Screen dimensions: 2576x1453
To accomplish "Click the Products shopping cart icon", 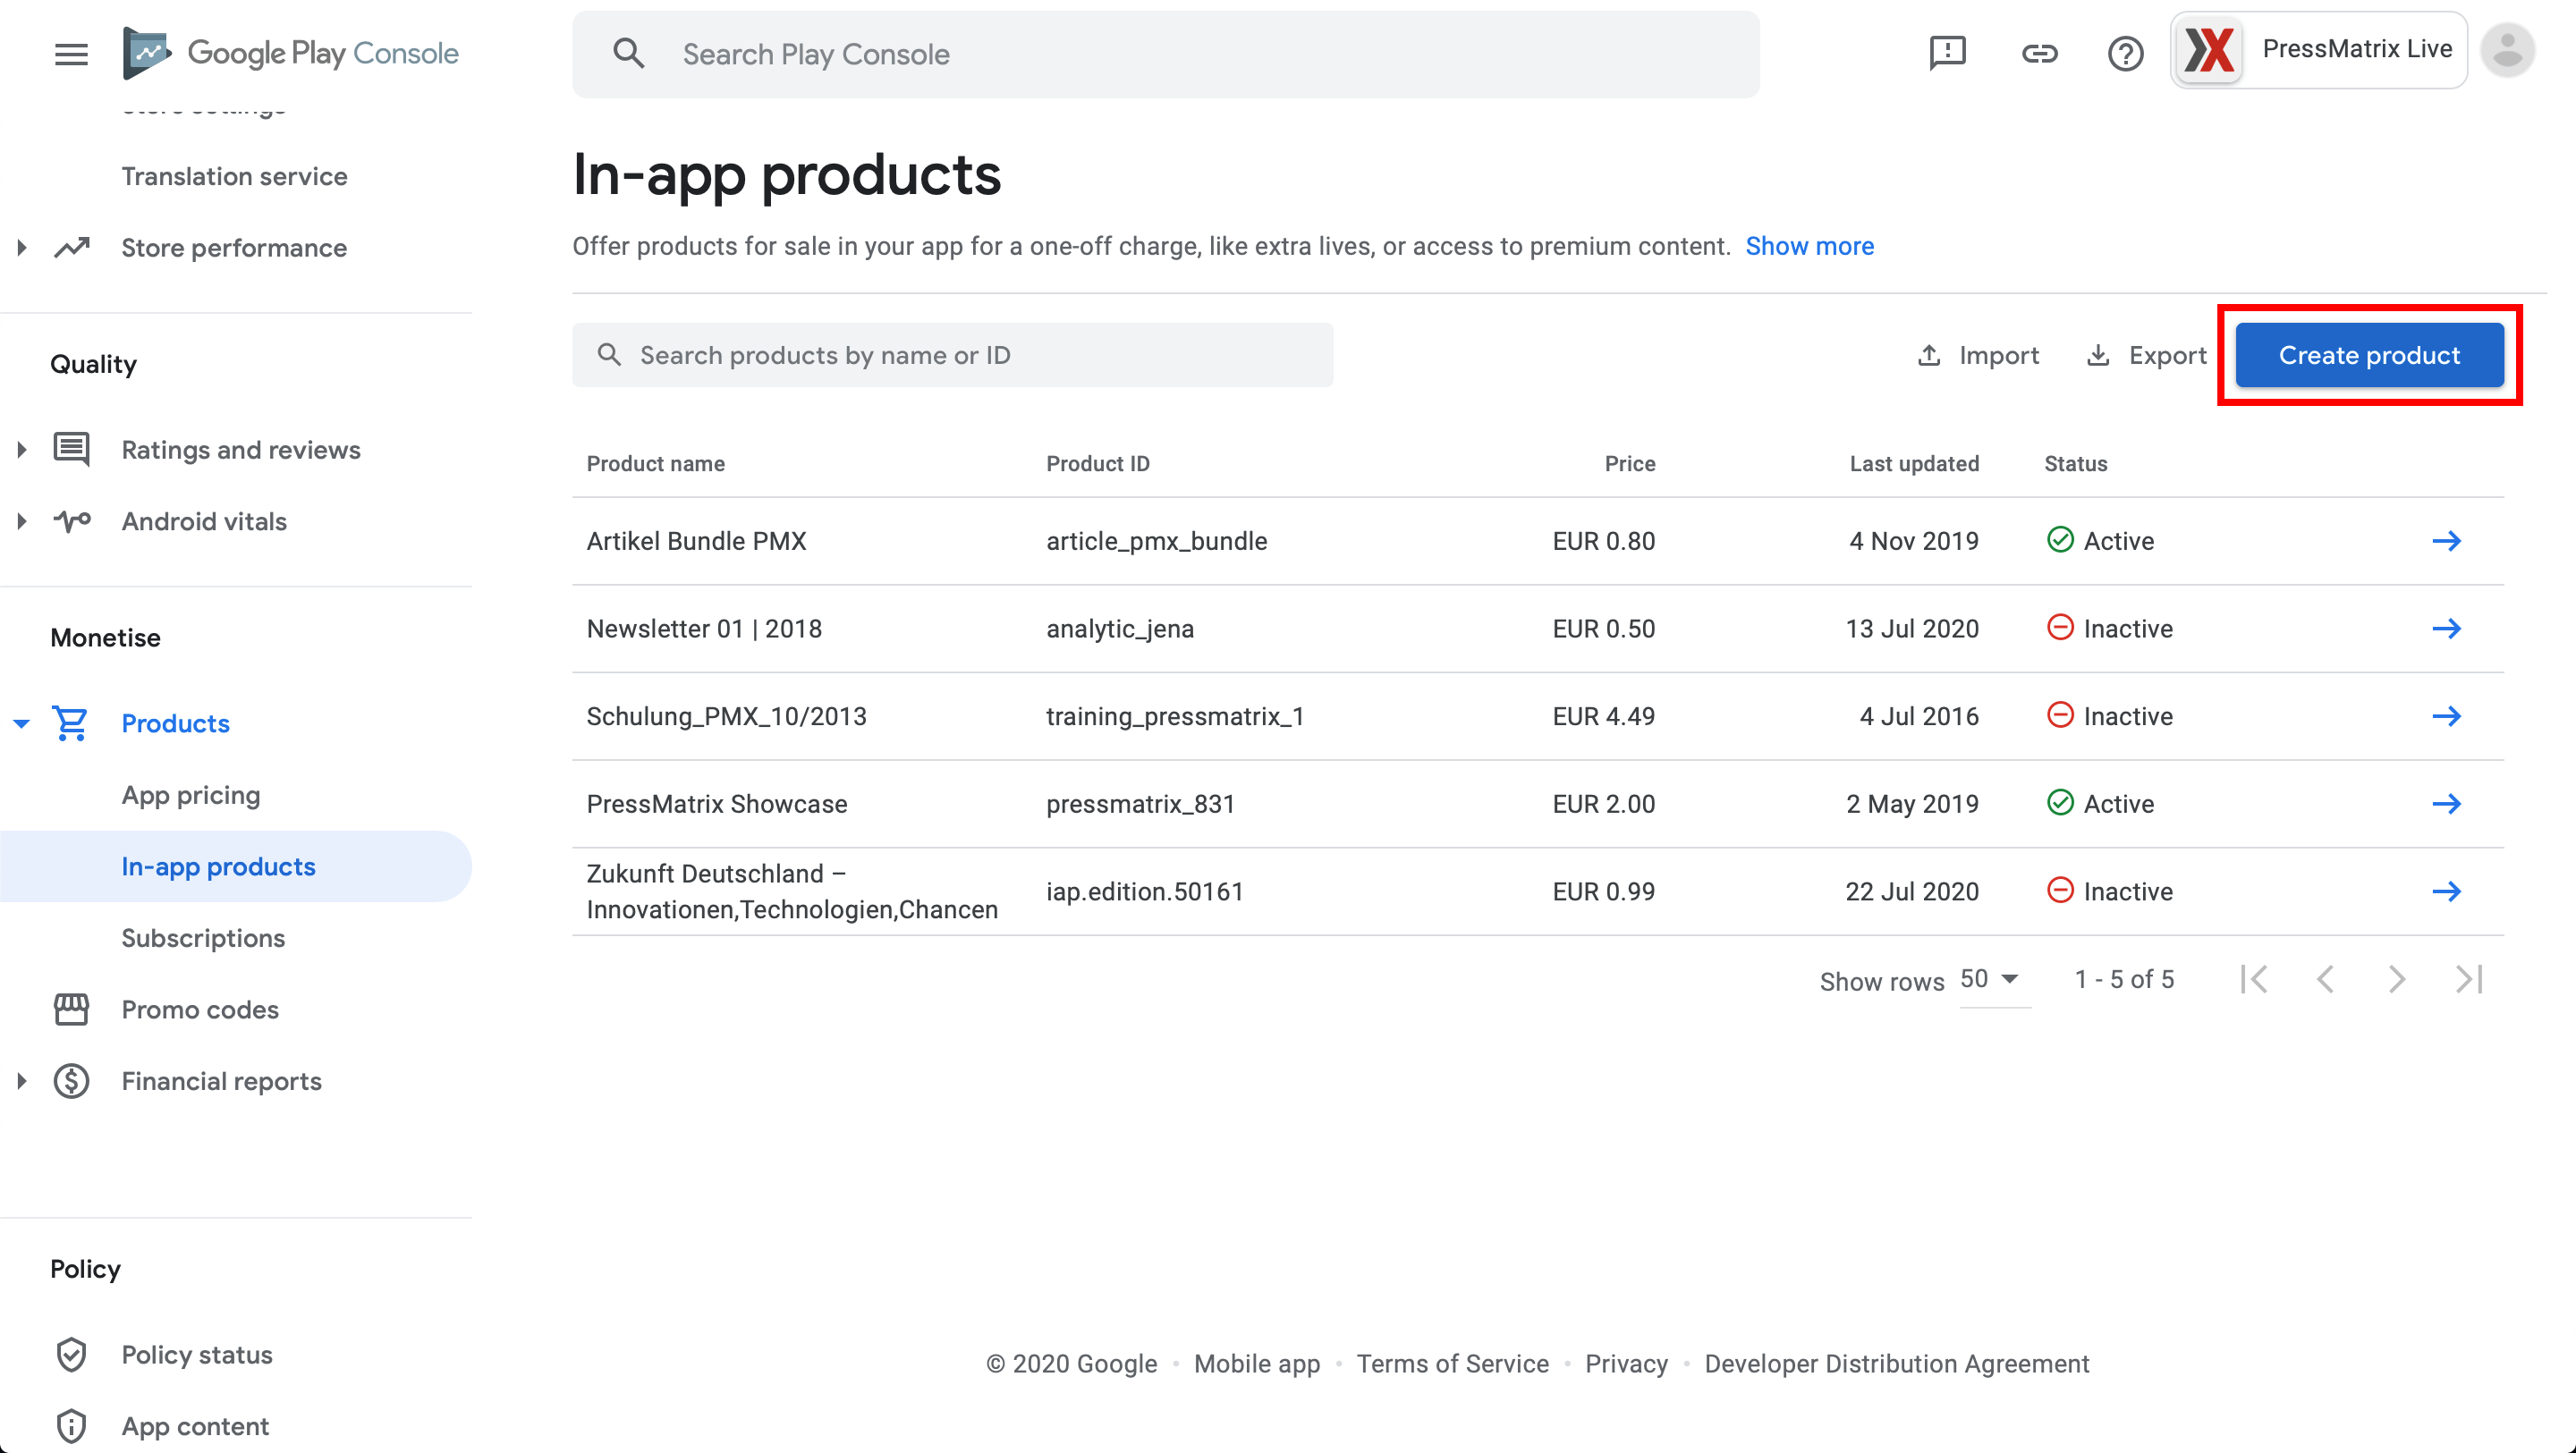I will [71, 722].
